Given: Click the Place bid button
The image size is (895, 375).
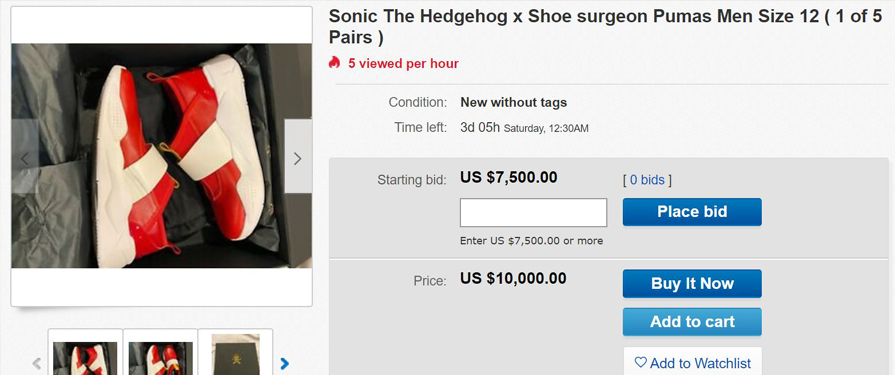Looking at the screenshot, I should (x=692, y=212).
